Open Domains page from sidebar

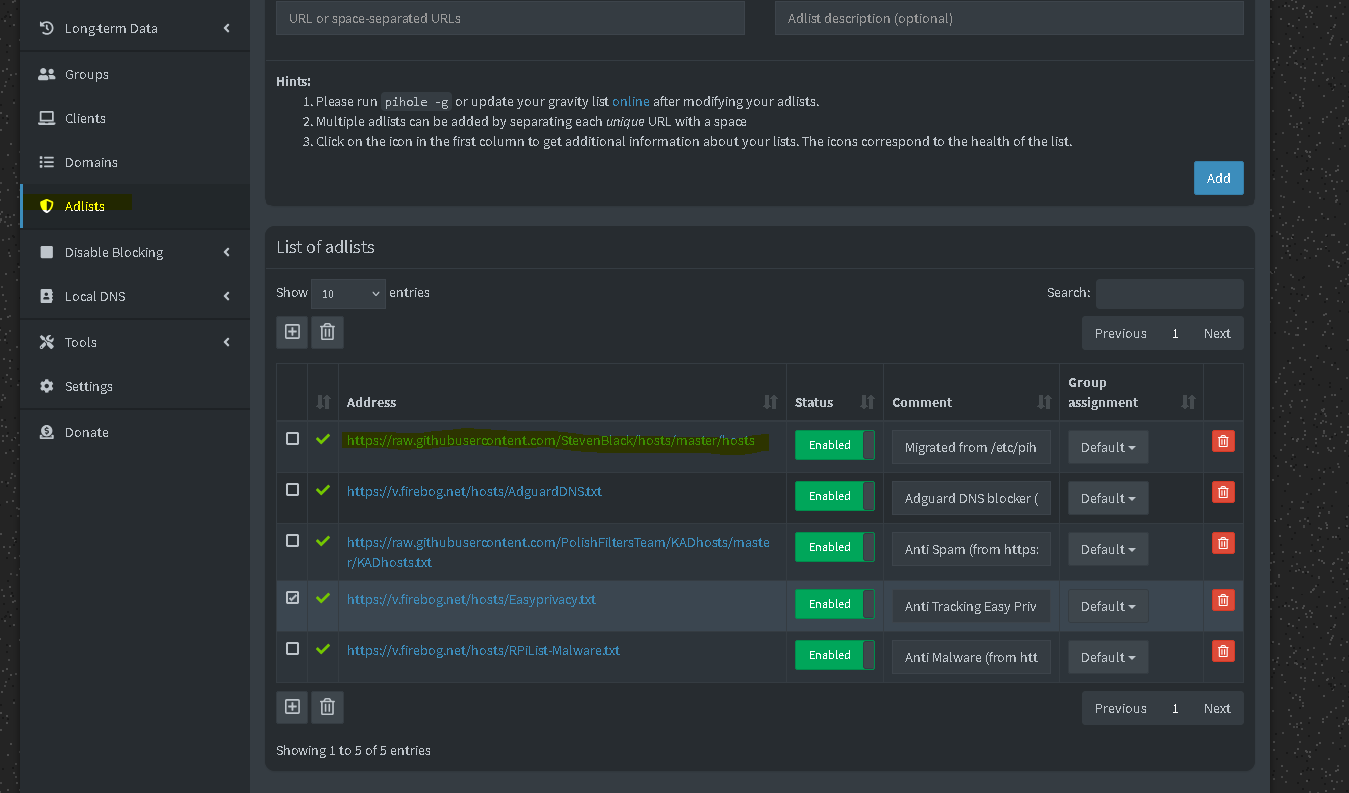91,162
